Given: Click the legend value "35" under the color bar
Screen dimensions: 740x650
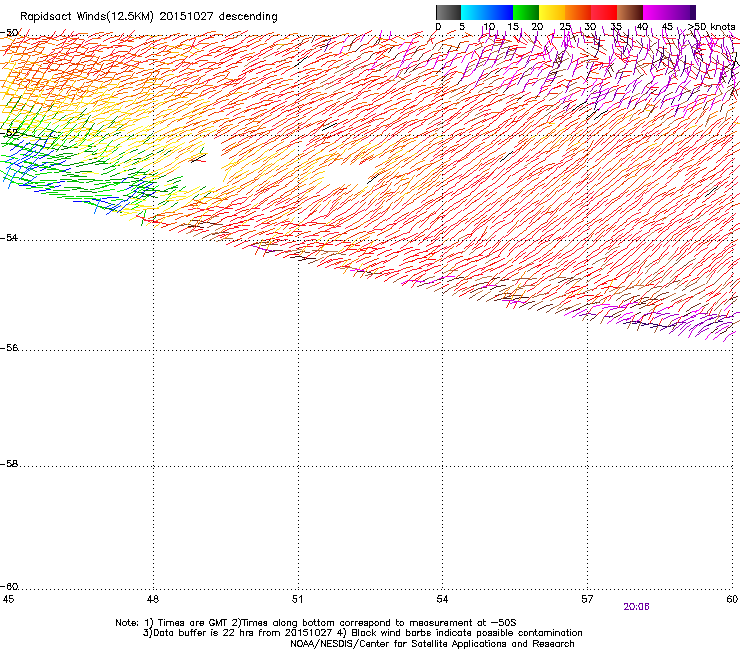Looking at the screenshot, I should (616, 26).
